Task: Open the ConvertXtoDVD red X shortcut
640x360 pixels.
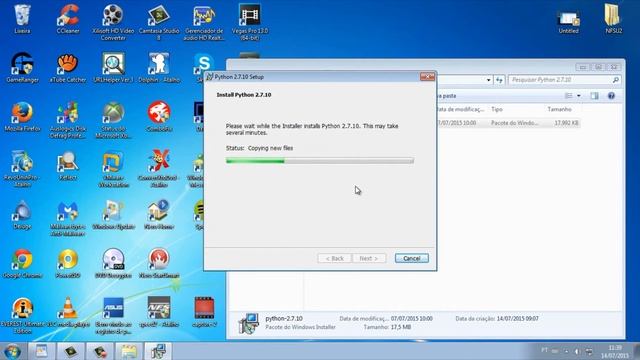Action: point(159,169)
